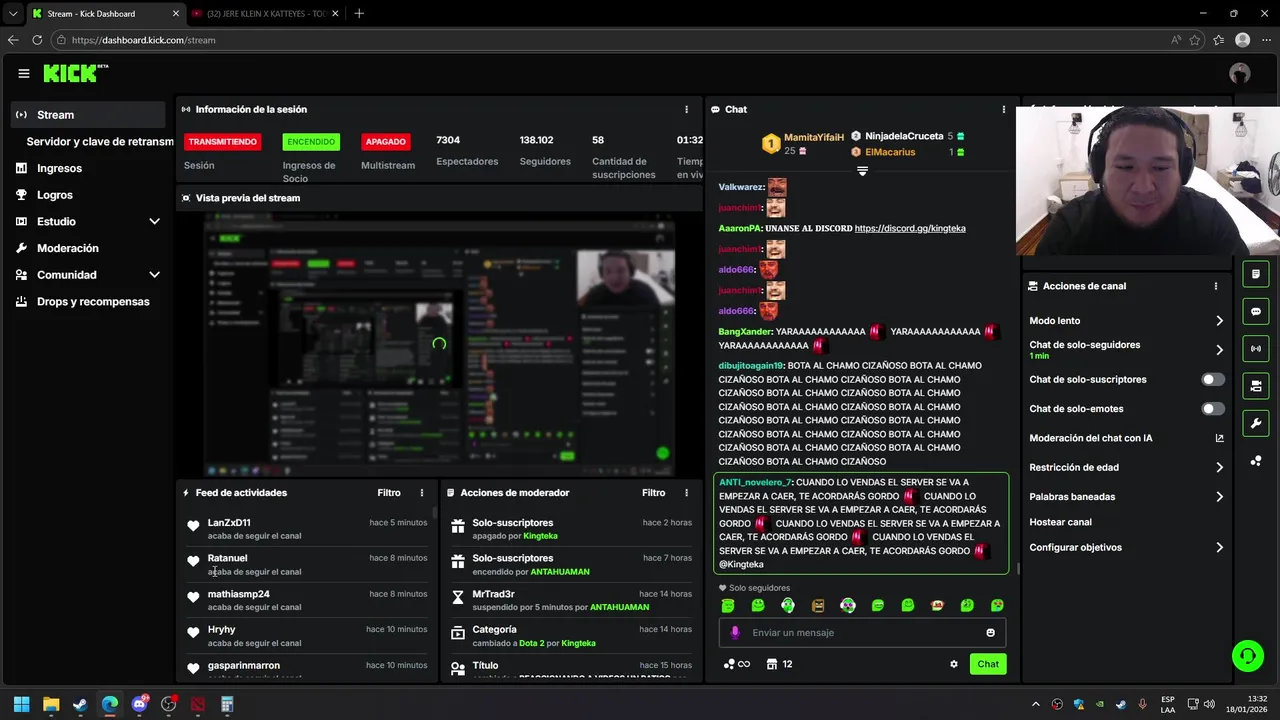Screen dimensions: 1280x720
Task: Click the browser address bar URL
Action: pos(143,40)
